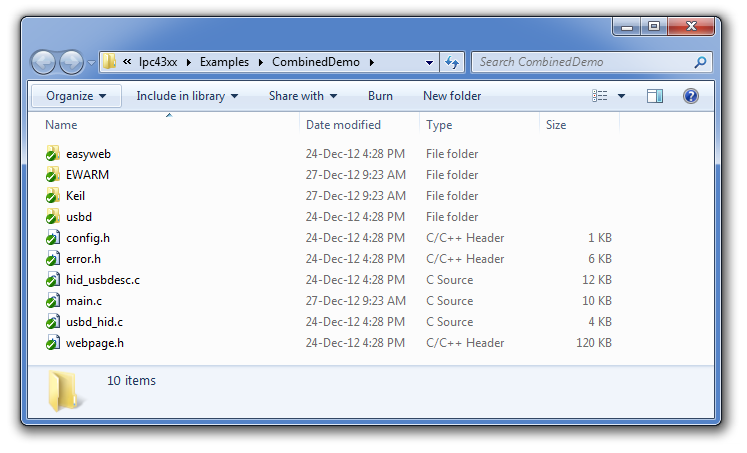
Task: Toggle the preview pane icon
Action: (655, 96)
